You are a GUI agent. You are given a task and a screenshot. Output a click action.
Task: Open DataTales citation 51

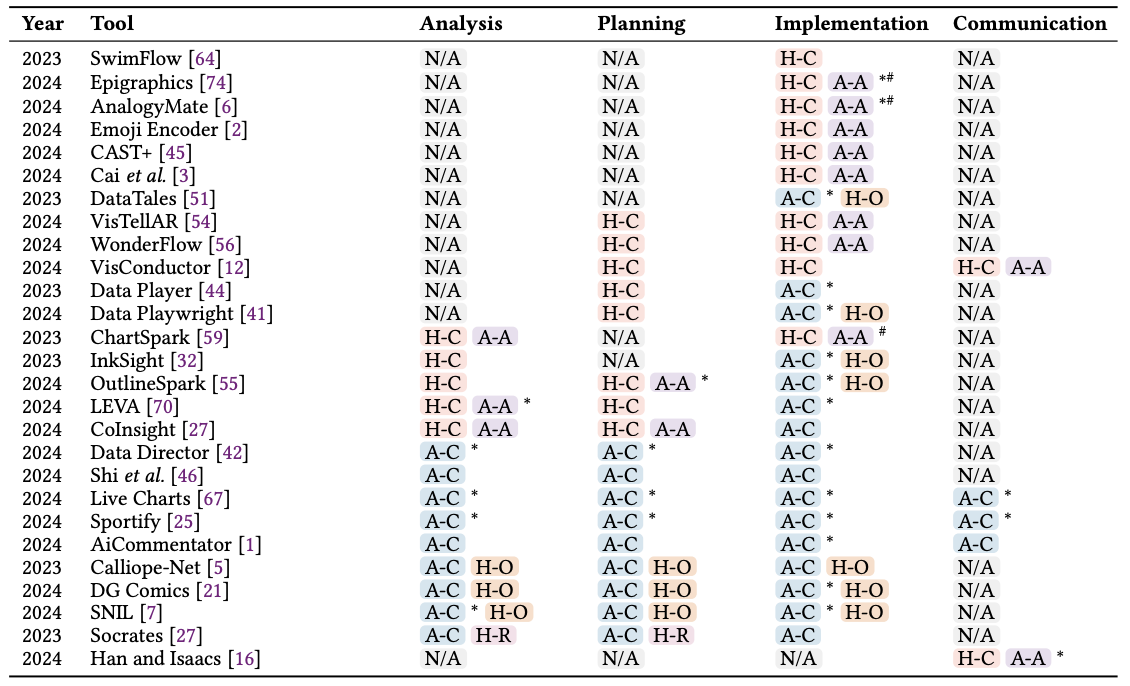pyautogui.click(x=199, y=198)
